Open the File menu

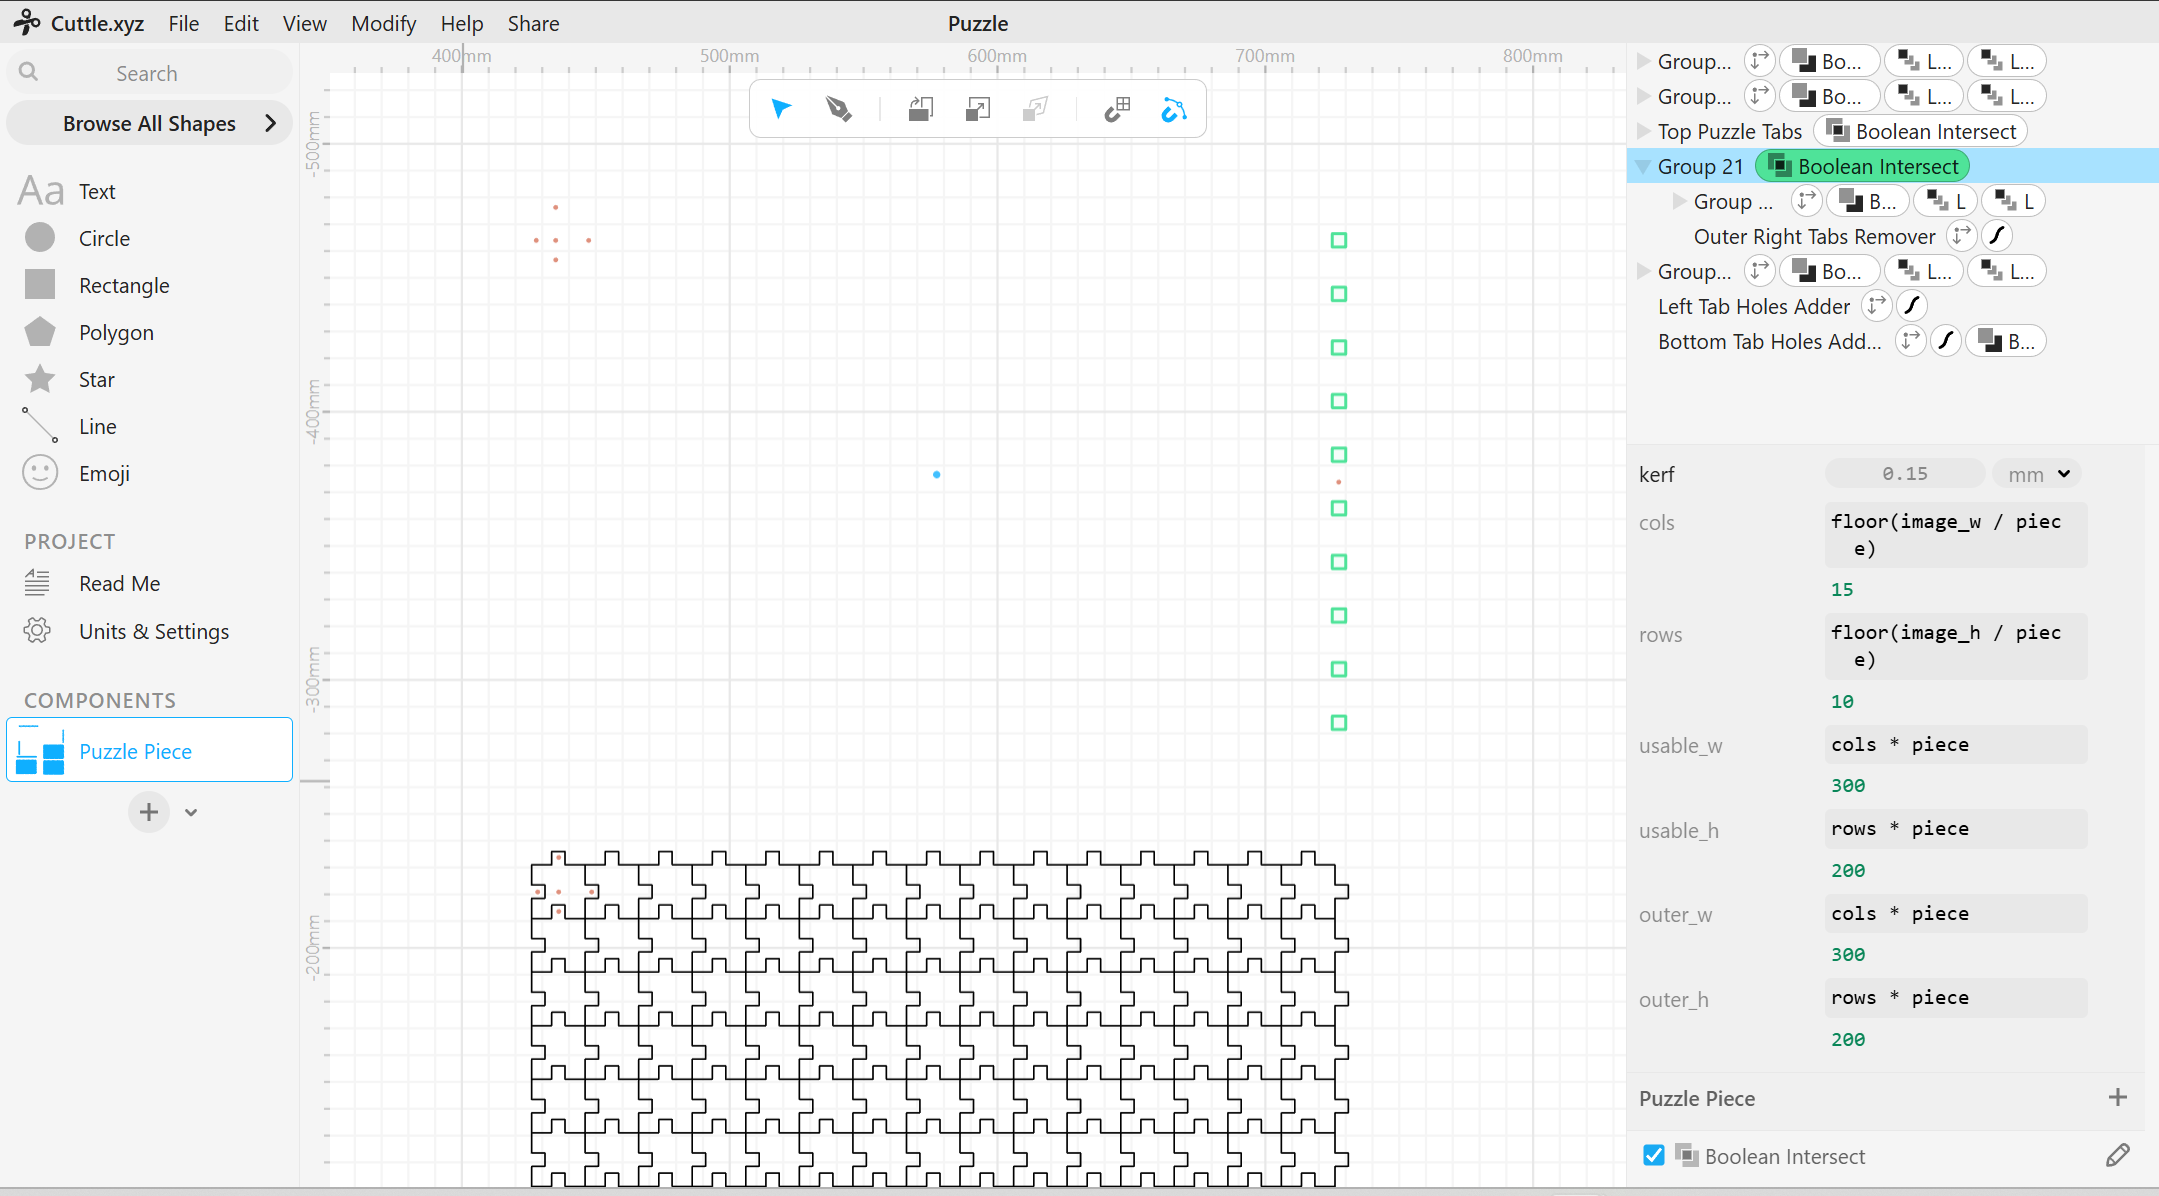point(183,23)
